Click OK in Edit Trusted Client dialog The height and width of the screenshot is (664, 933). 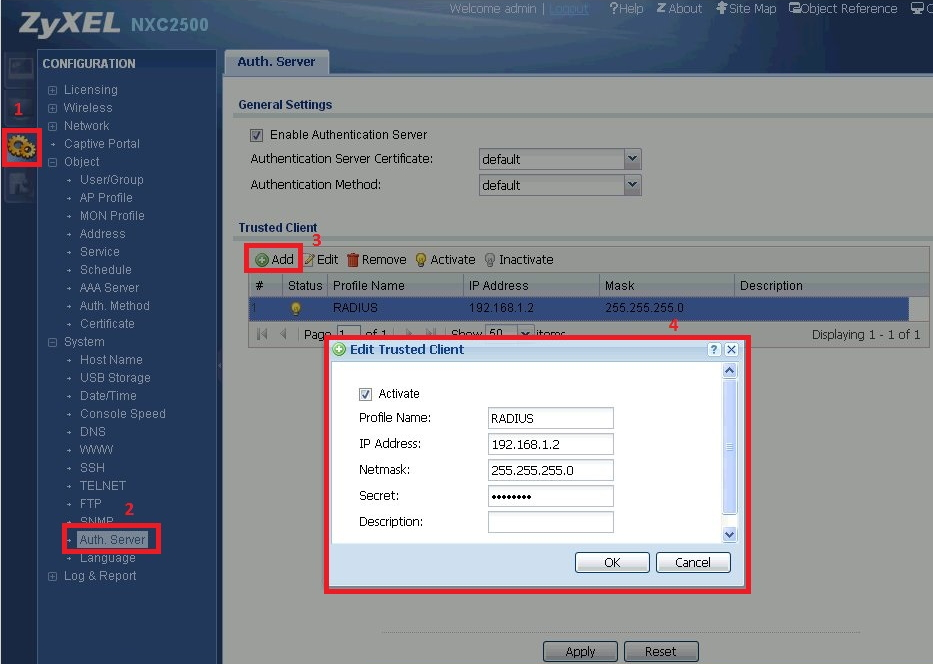(x=612, y=563)
